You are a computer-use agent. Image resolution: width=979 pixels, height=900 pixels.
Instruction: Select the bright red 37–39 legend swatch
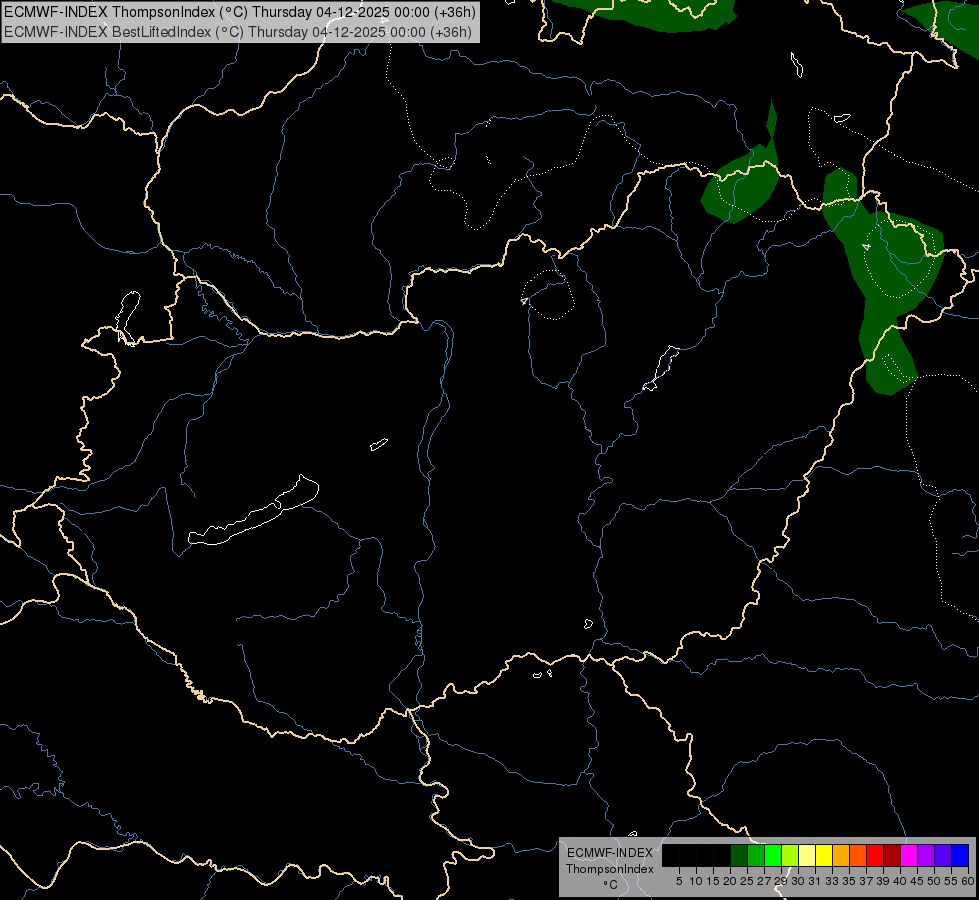pyautogui.click(x=875, y=855)
